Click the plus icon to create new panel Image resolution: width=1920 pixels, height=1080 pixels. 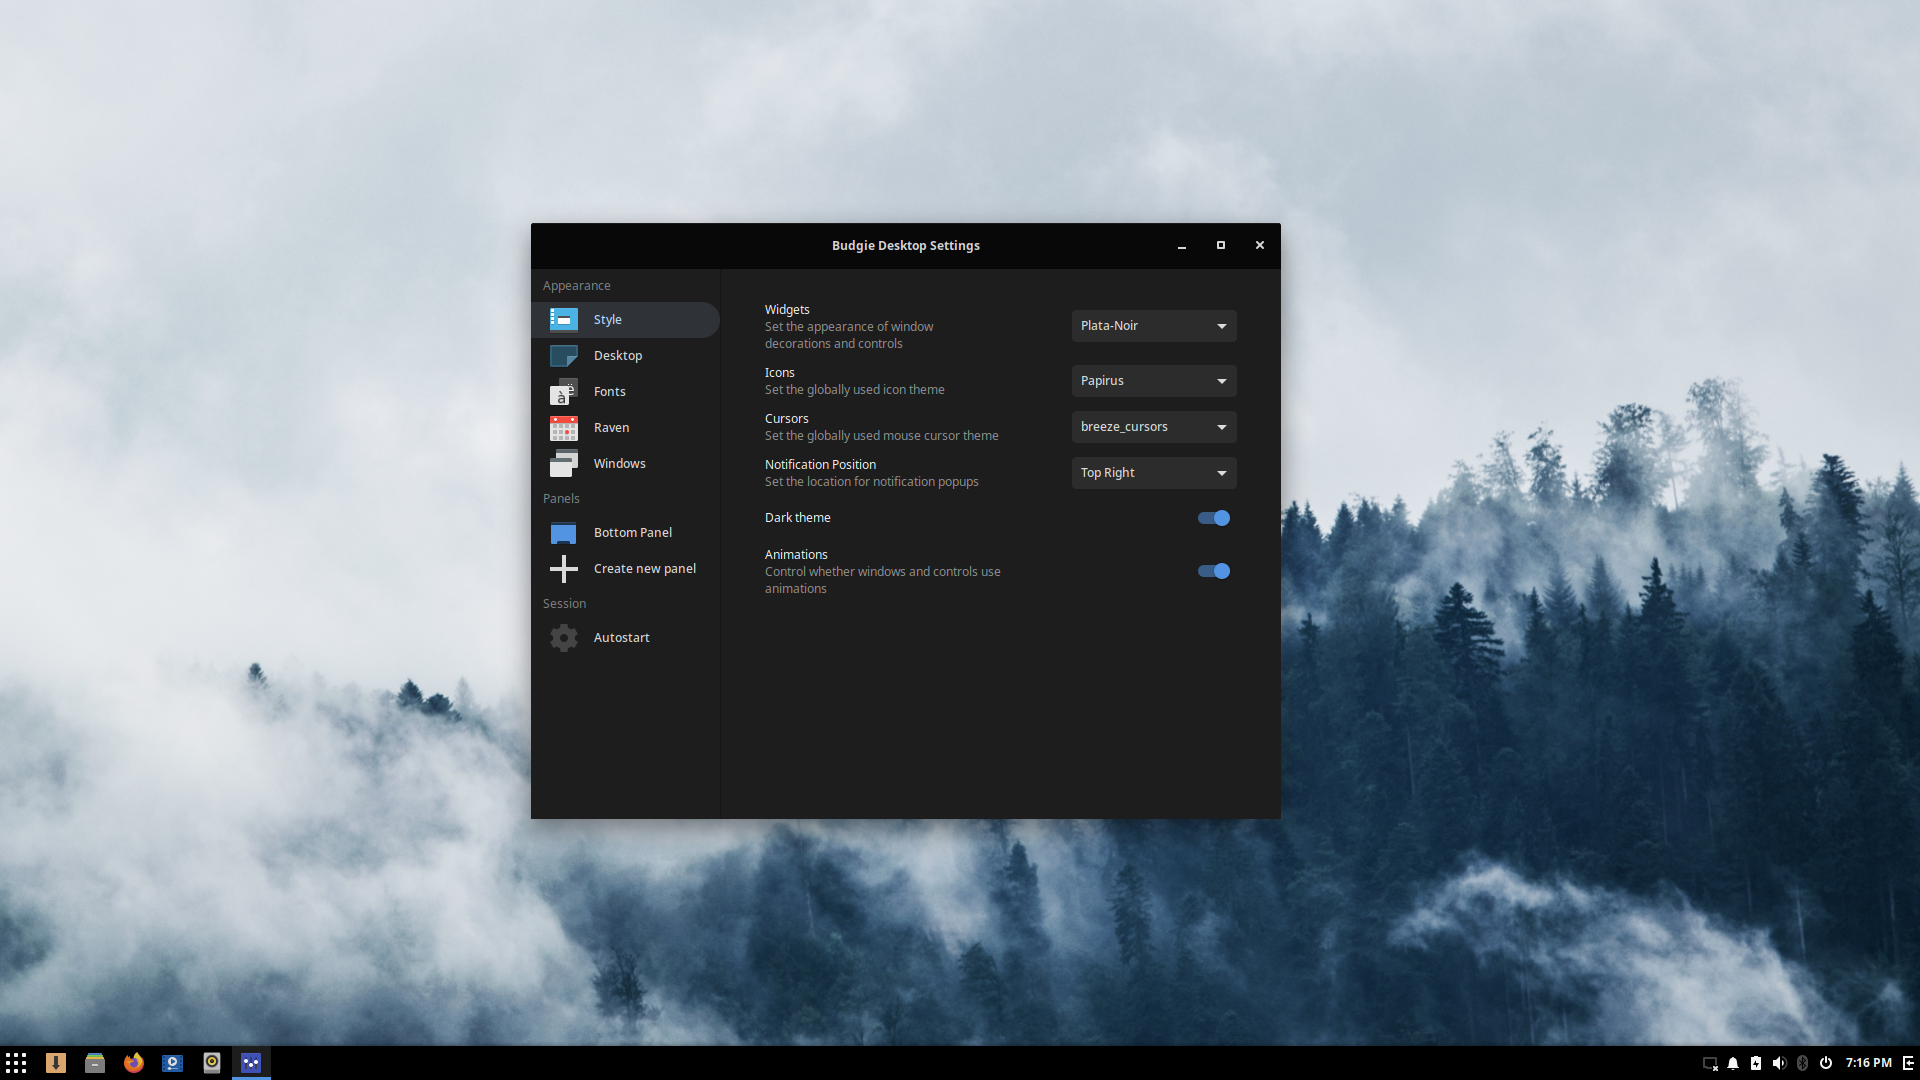564,569
